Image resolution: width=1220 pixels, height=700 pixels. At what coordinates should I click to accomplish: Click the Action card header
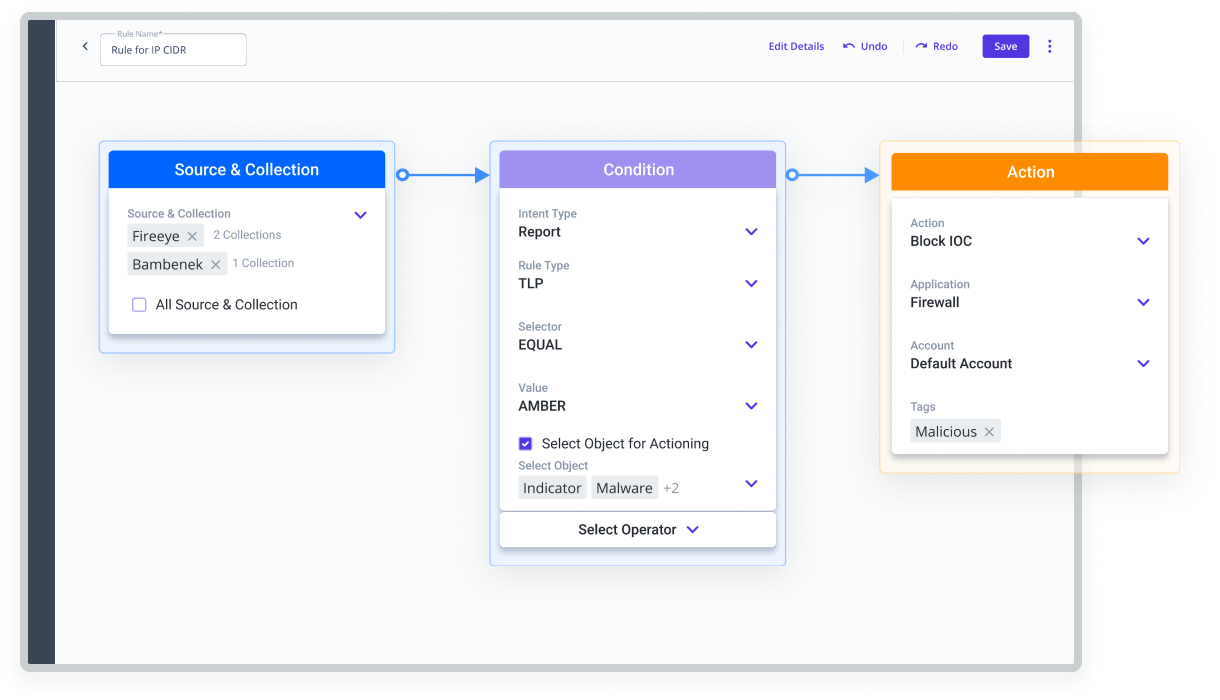click(1030, 172)
